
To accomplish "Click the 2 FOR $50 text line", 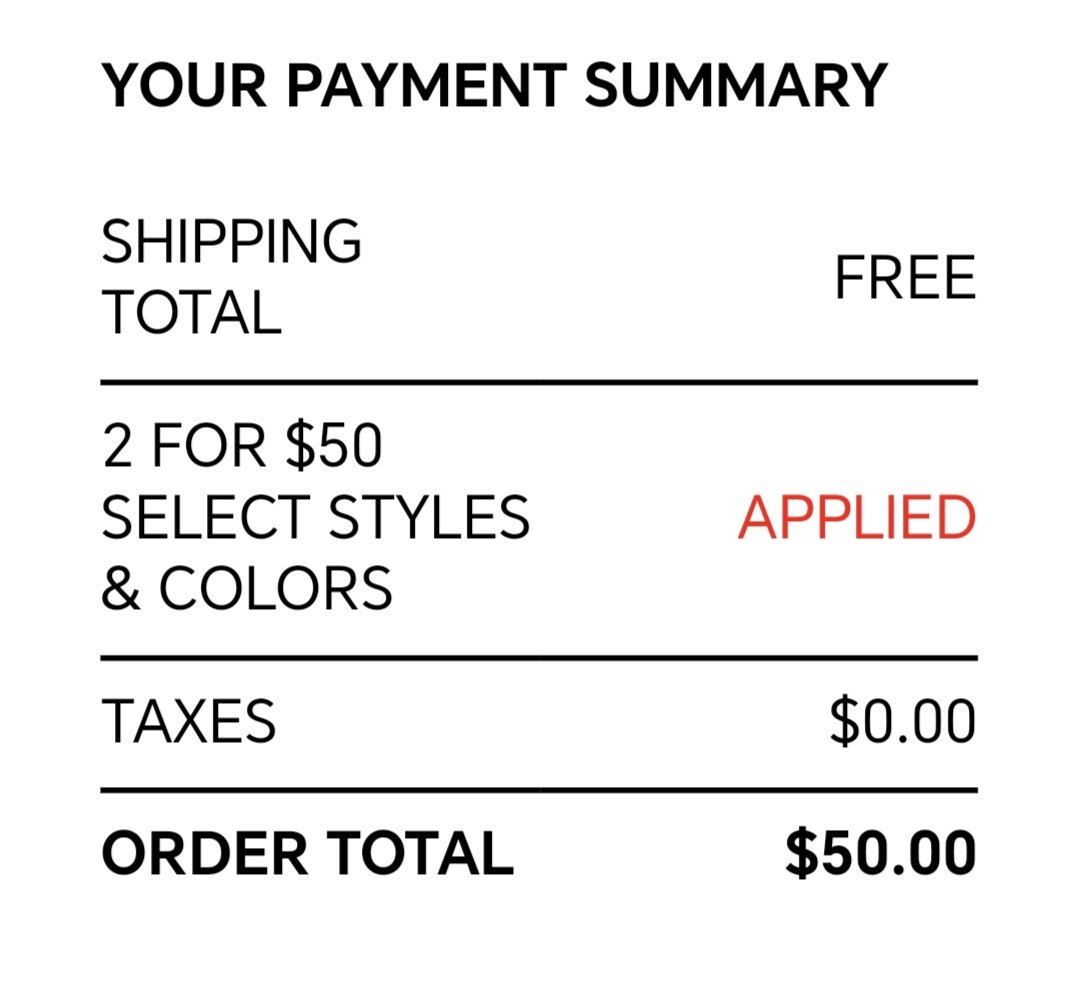I will point(242,446).
